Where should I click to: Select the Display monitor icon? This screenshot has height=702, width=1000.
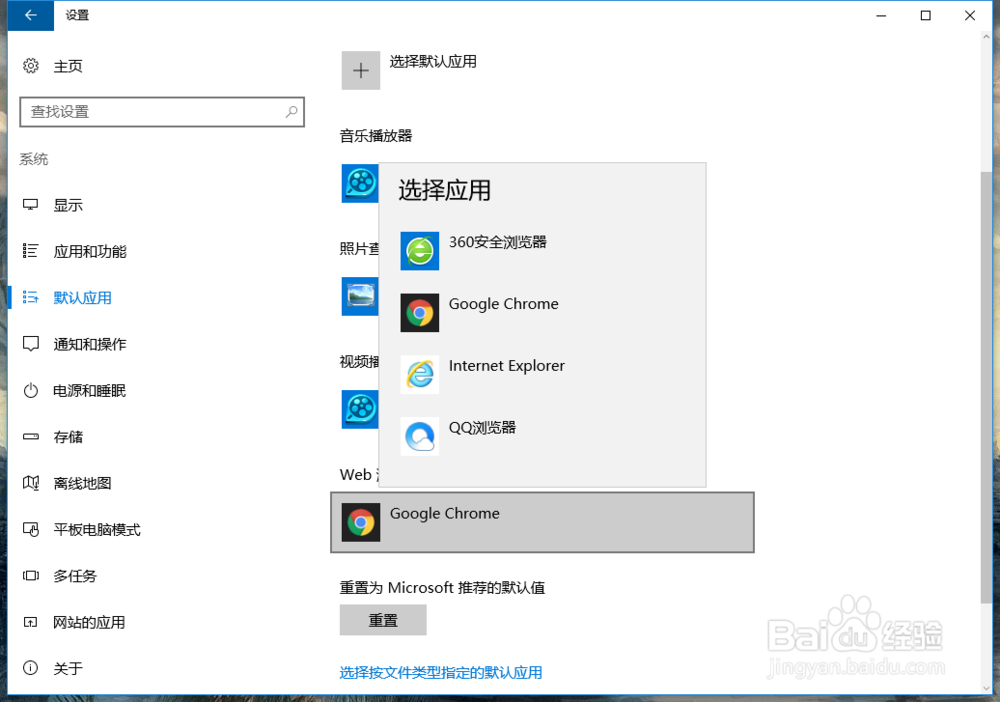[31, 205]
